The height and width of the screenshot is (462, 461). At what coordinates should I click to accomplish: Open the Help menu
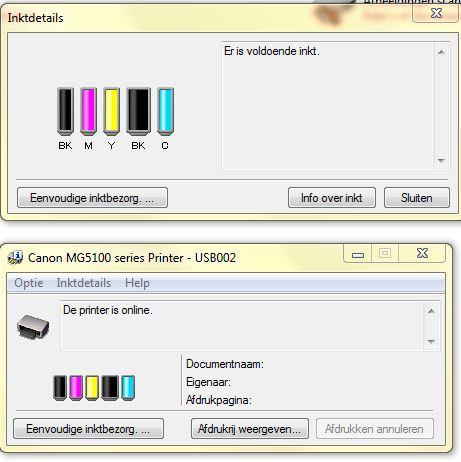pos(137,283)
